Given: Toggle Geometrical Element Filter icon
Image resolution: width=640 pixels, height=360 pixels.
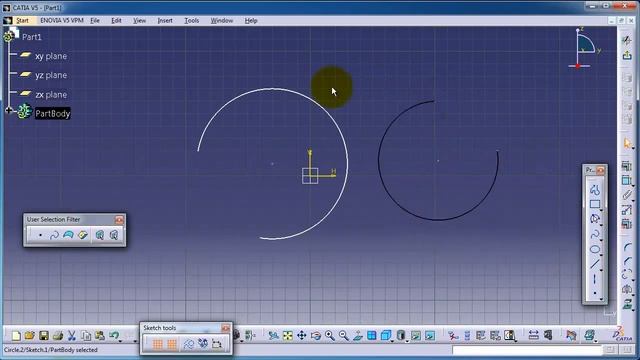Looking at the screenshot, I should (114, 235).
